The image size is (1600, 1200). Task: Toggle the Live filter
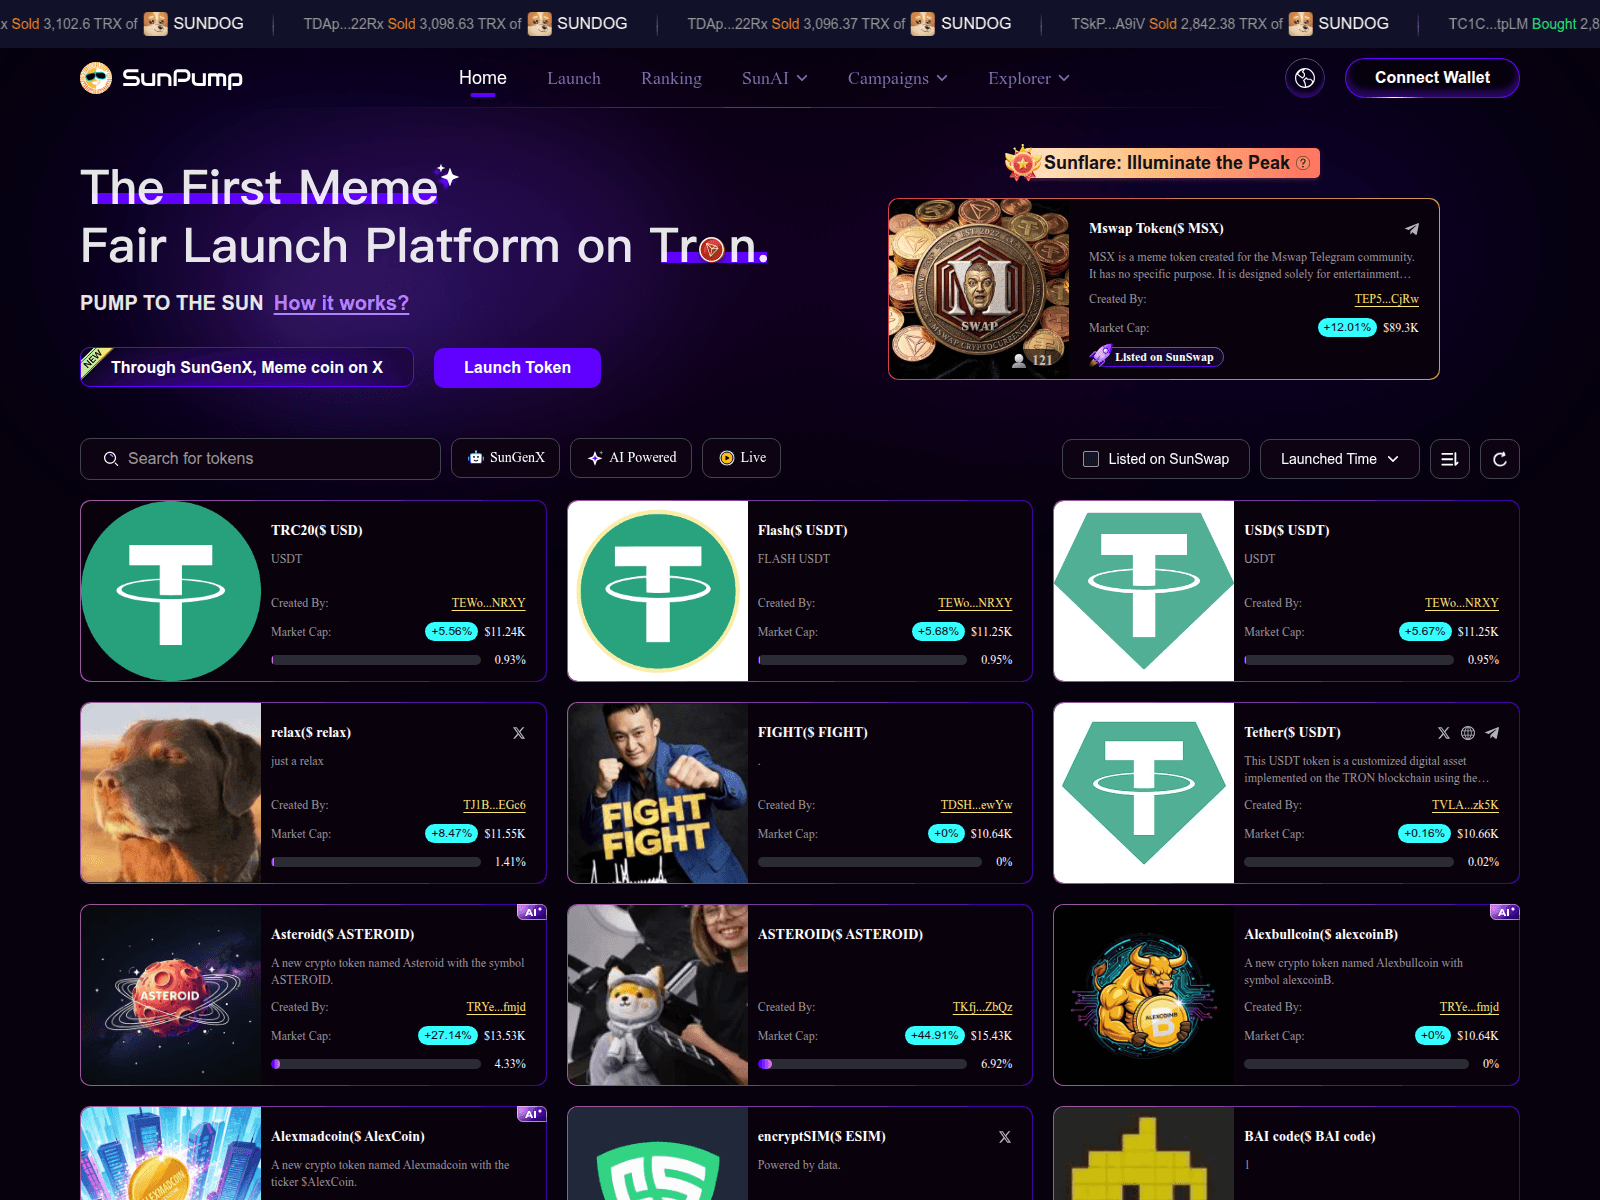741,458
